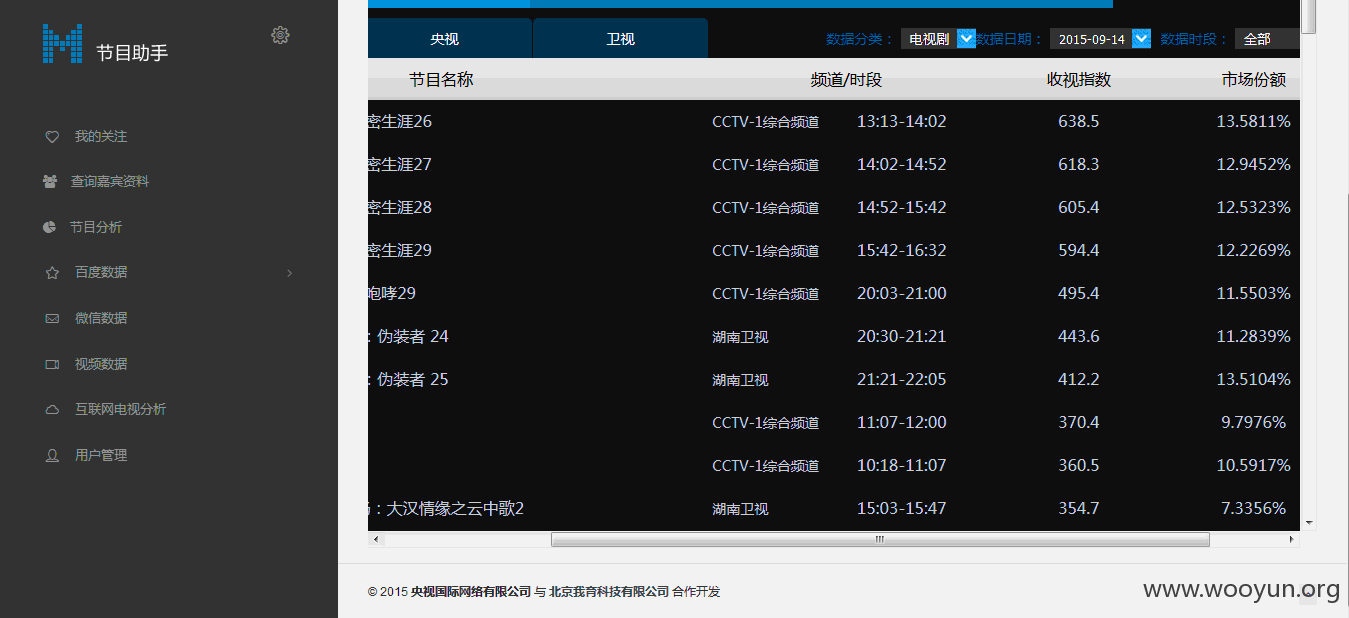Select the row 伪装者 24
The image size is (1349, 618).
pyautogui.click(x=834, y=336)
